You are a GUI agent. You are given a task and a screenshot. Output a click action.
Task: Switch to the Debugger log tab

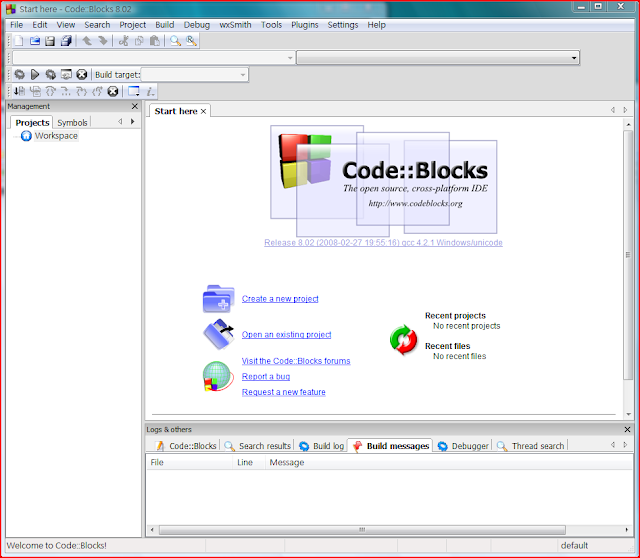point(463,446)
